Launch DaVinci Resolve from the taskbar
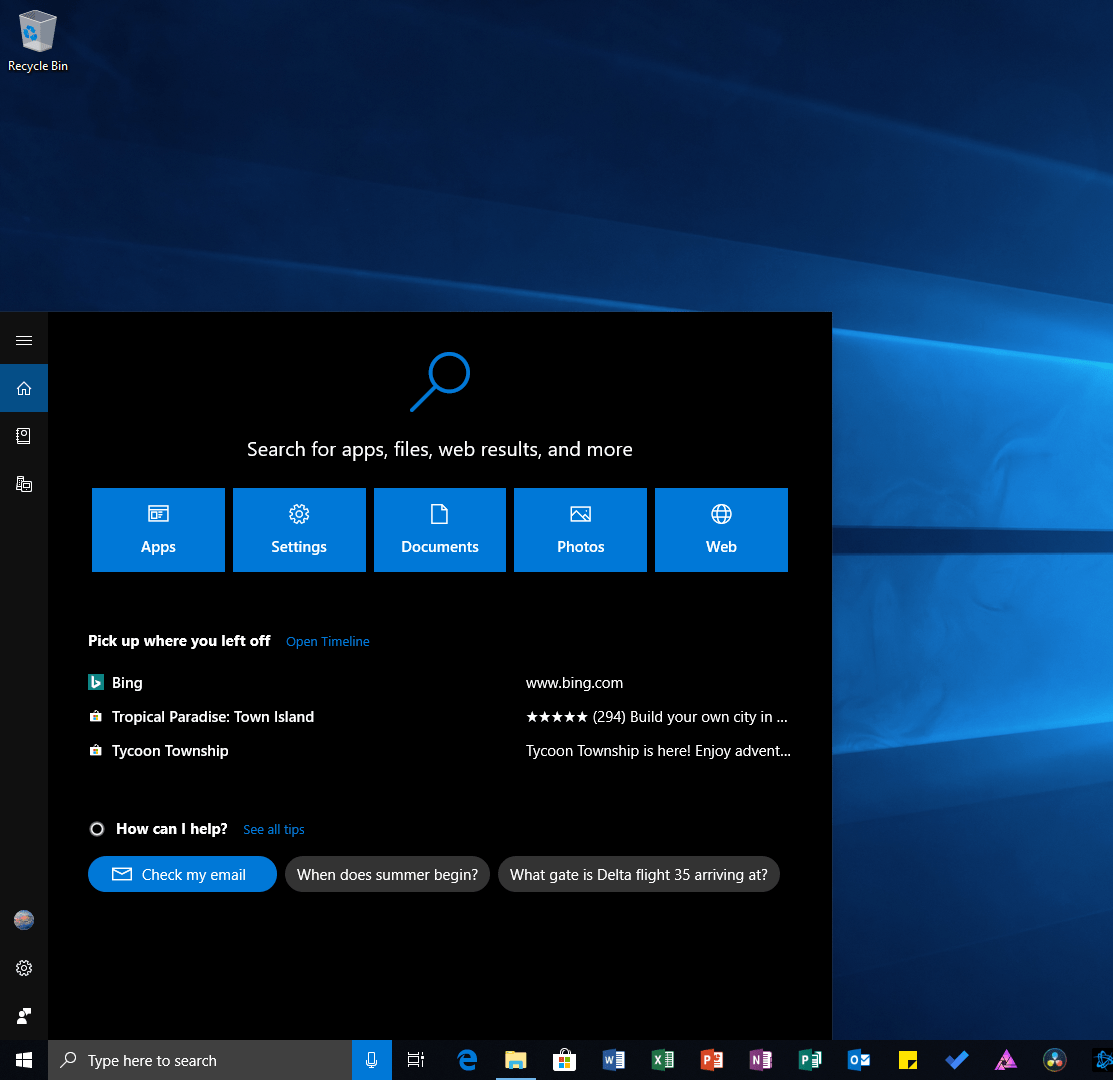 coord(1054,1059)
